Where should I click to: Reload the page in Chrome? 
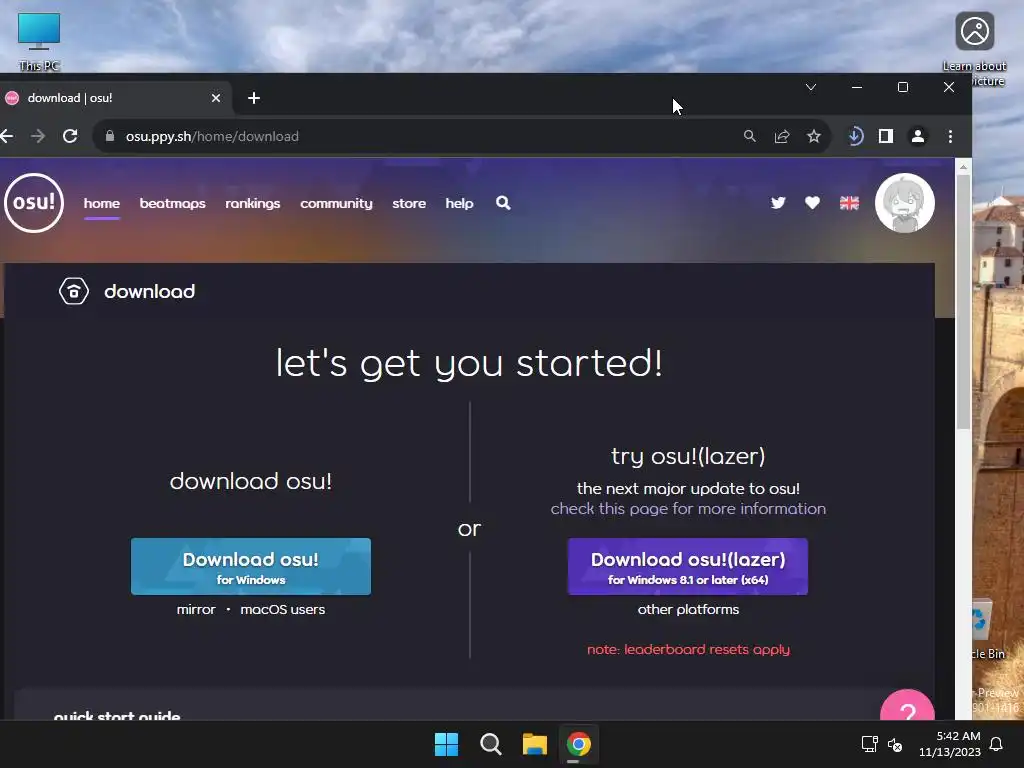coord(70,136)
